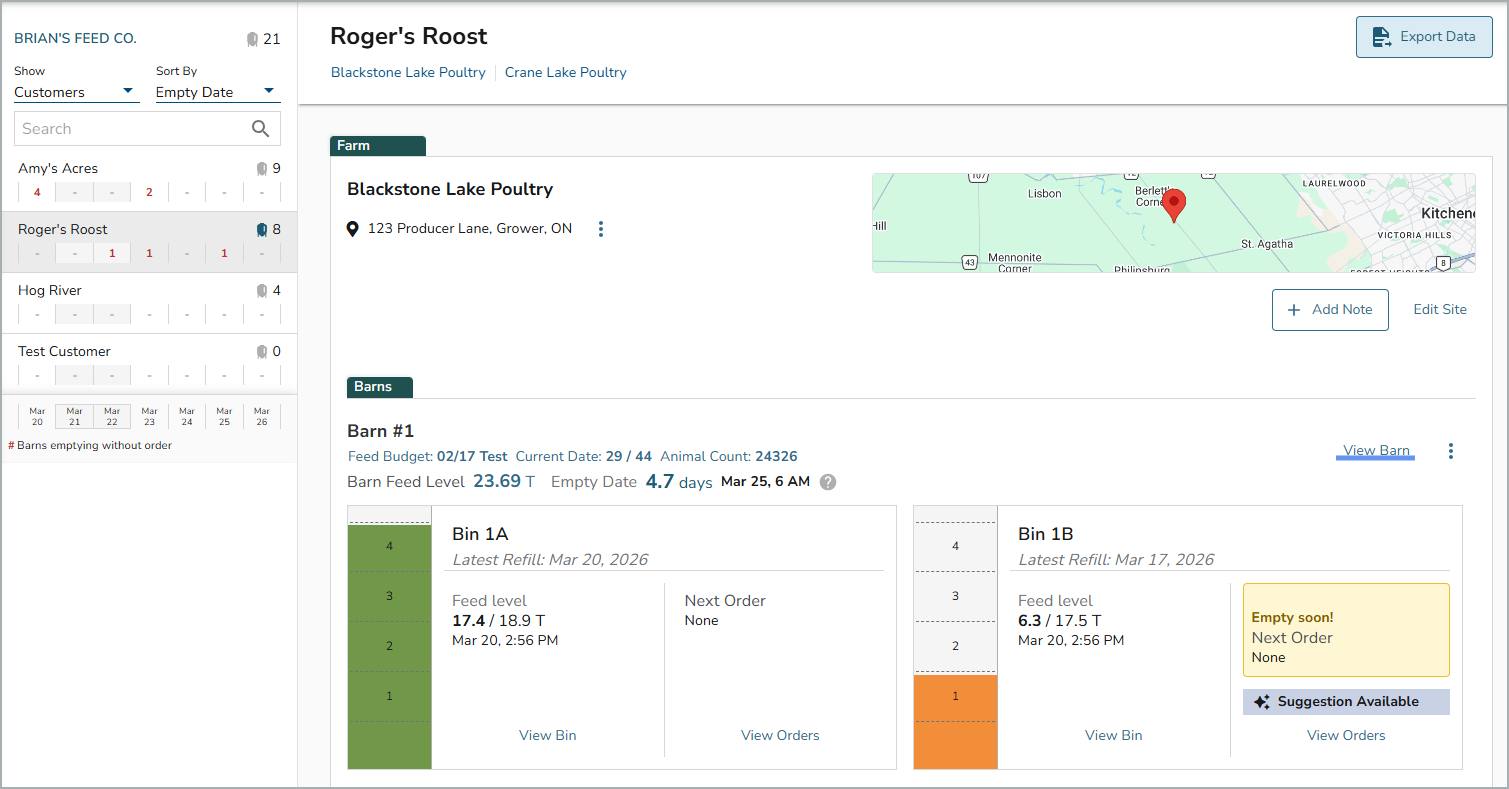Click the bin icon next to Roger's Roost
Screen dimensions: 1509x789
pyautogui.click(x=262, y=229)
